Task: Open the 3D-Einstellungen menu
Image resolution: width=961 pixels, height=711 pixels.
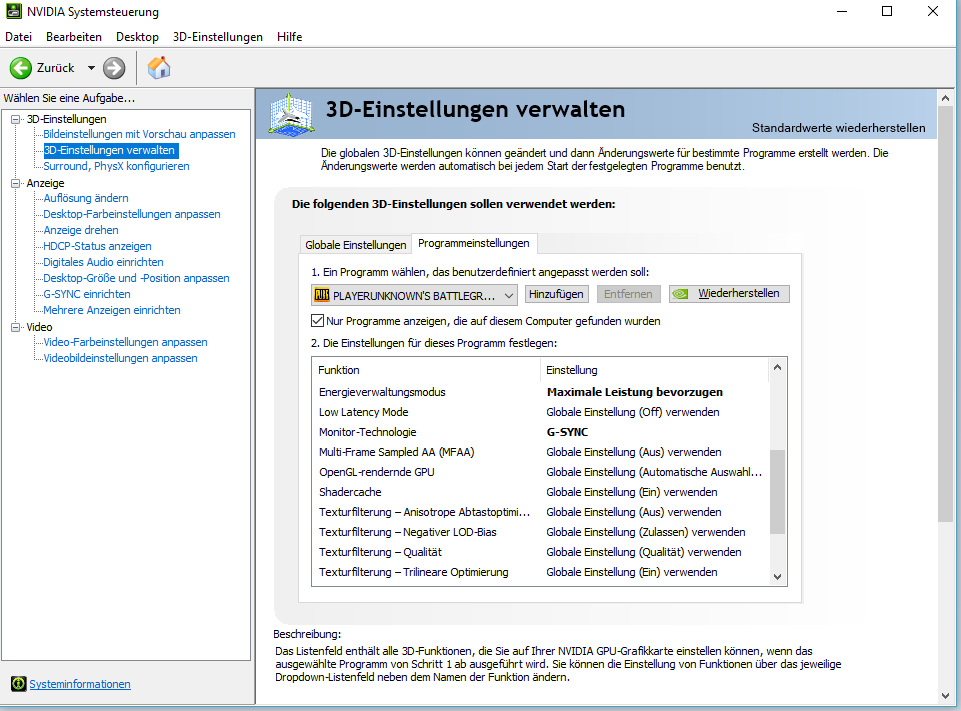Action: (218, 37)
